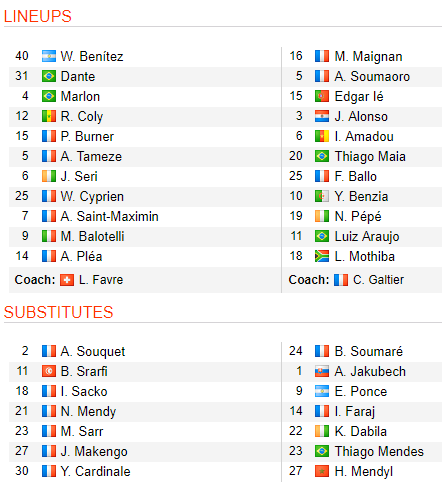
Task: Open coach C. Galtier profile
Action: [x=378, y=280]
